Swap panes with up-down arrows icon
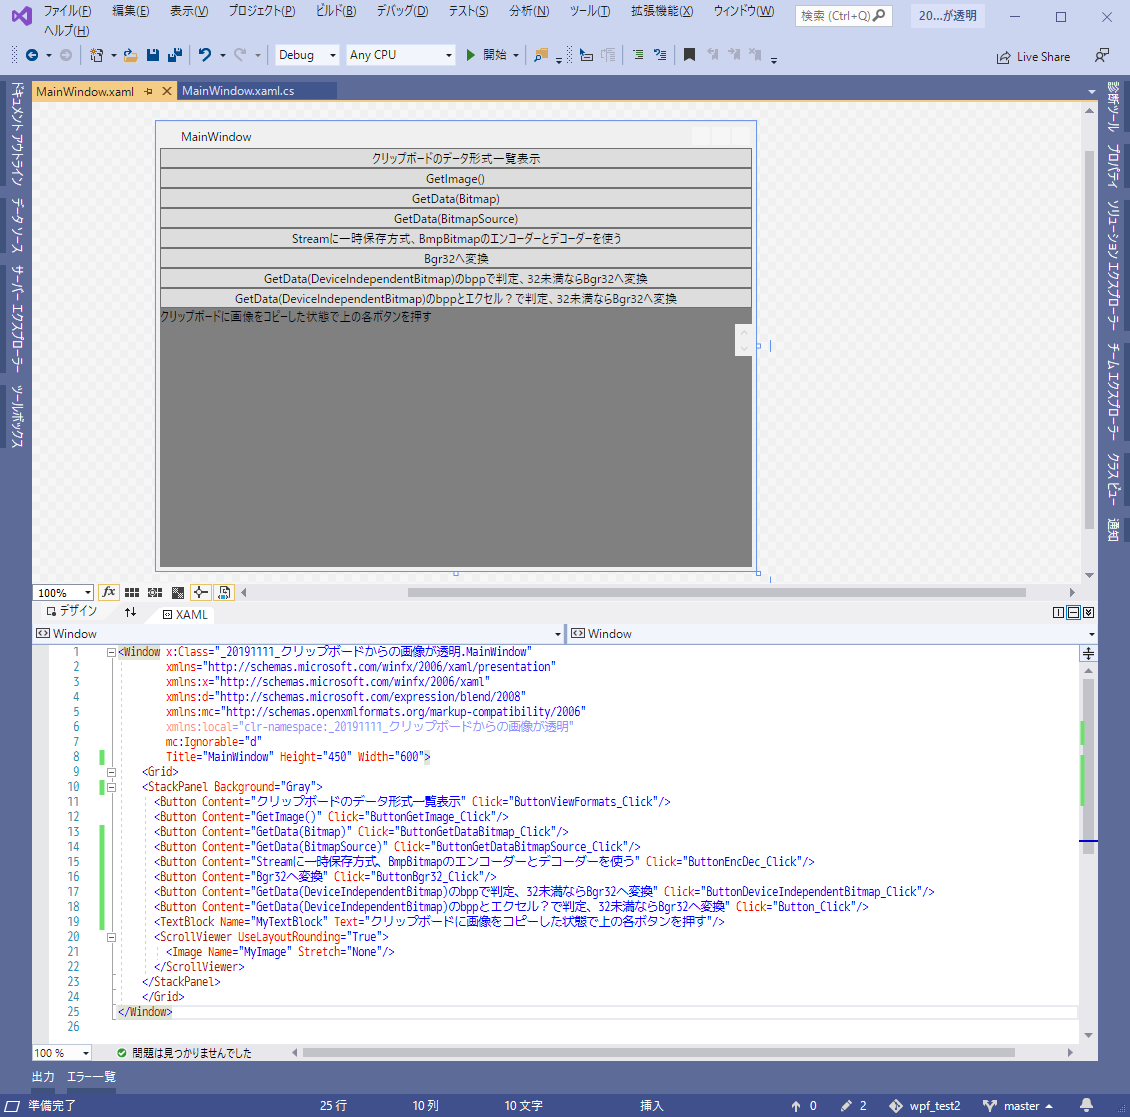The width and height of the screenshot is (1130, 1117). 130,613
